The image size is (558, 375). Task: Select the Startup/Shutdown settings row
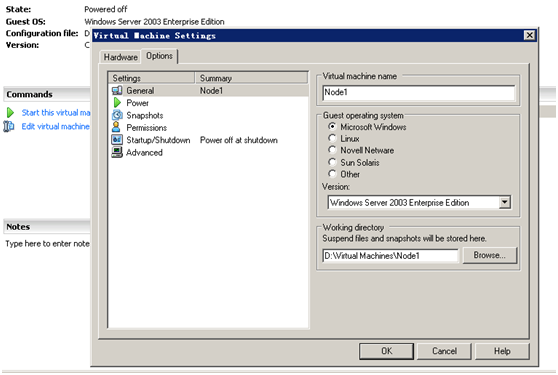(x=208, y=140)
